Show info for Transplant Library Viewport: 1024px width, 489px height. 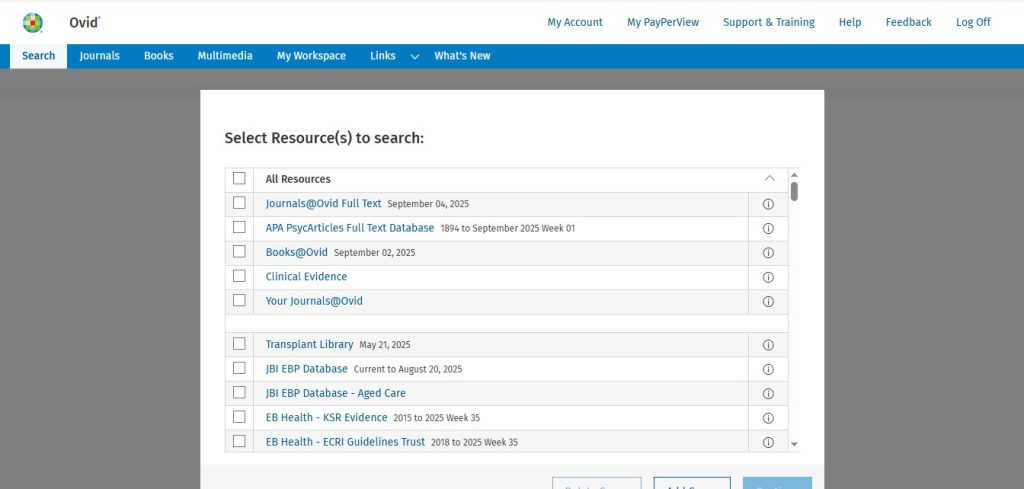tap(768, 345)
